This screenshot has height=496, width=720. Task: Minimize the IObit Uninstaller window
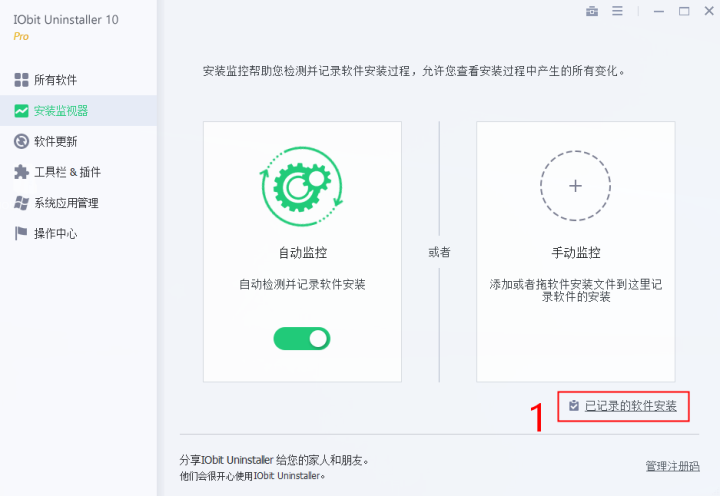coord(659,11)
